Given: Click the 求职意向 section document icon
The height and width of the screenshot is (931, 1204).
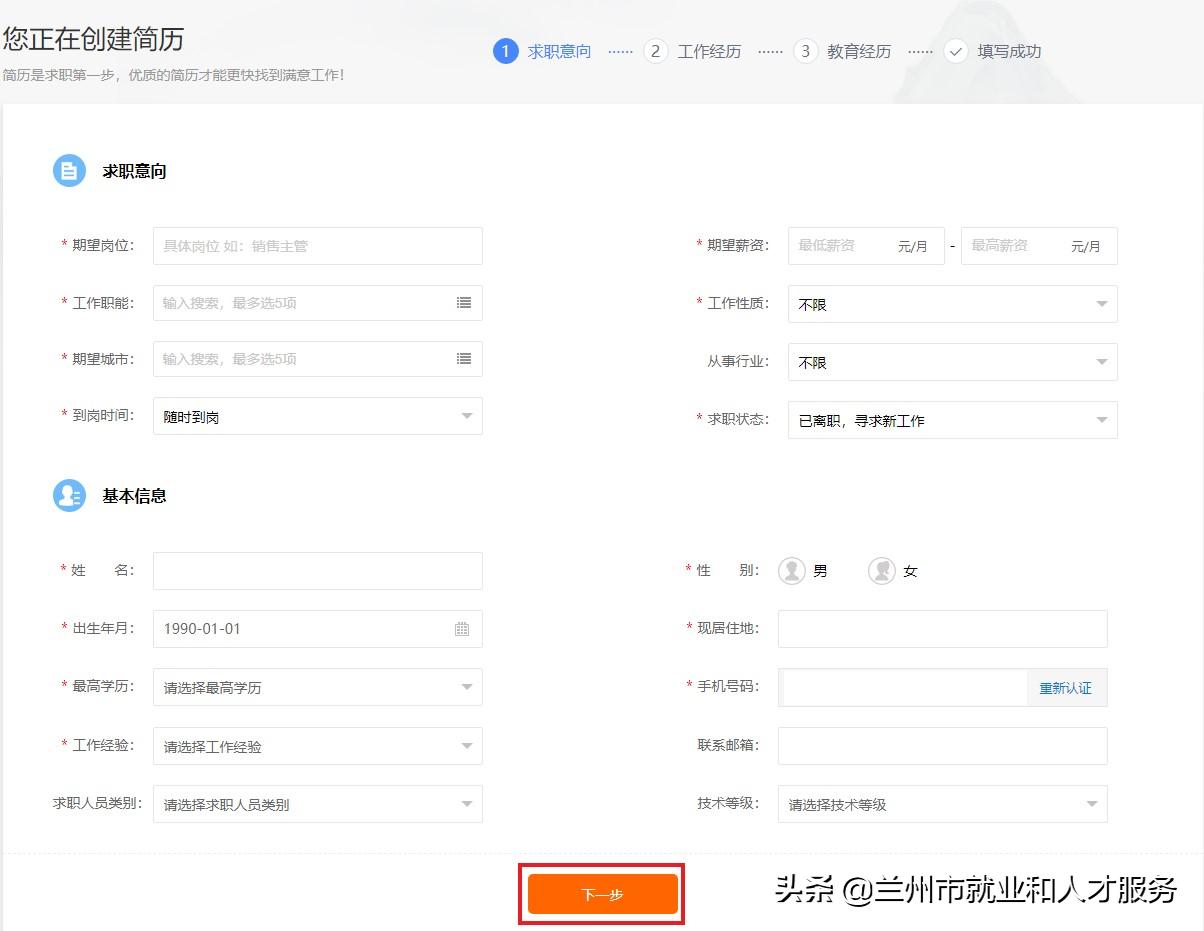Looking at the screenshot, I should pyautogui.click(x=69, y=170).
